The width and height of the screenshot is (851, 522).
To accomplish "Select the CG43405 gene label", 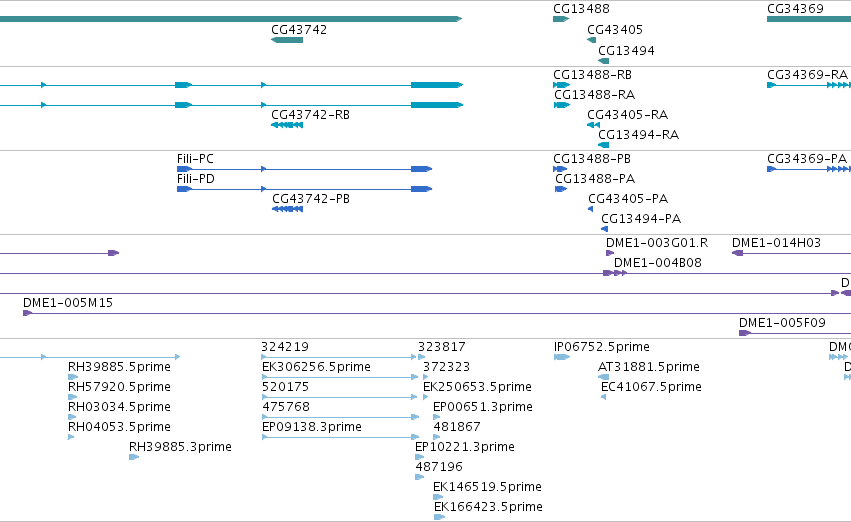I will click(615, 30).
